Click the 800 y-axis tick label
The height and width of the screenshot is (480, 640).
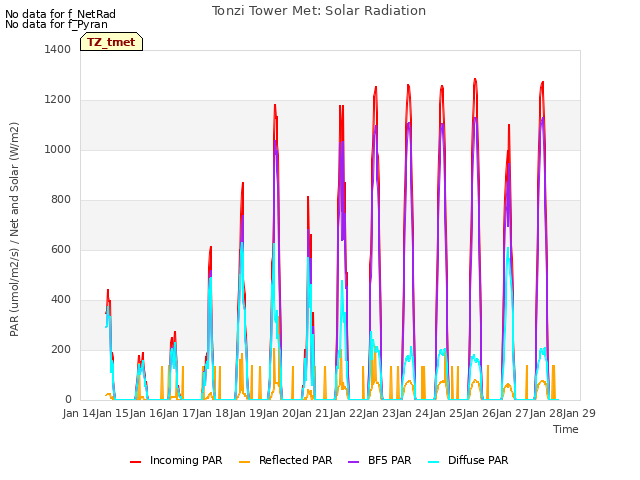[61, 200]
